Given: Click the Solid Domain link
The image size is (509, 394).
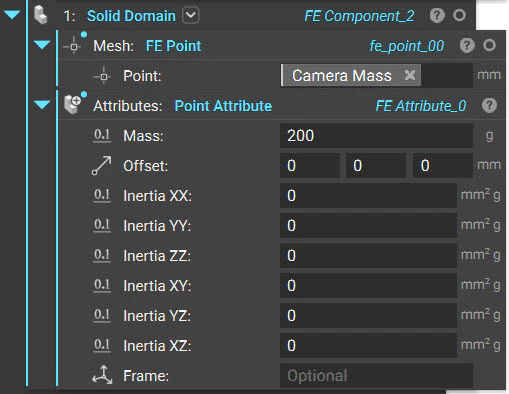Looking at the screenshot, I should [x=131, y=16].
